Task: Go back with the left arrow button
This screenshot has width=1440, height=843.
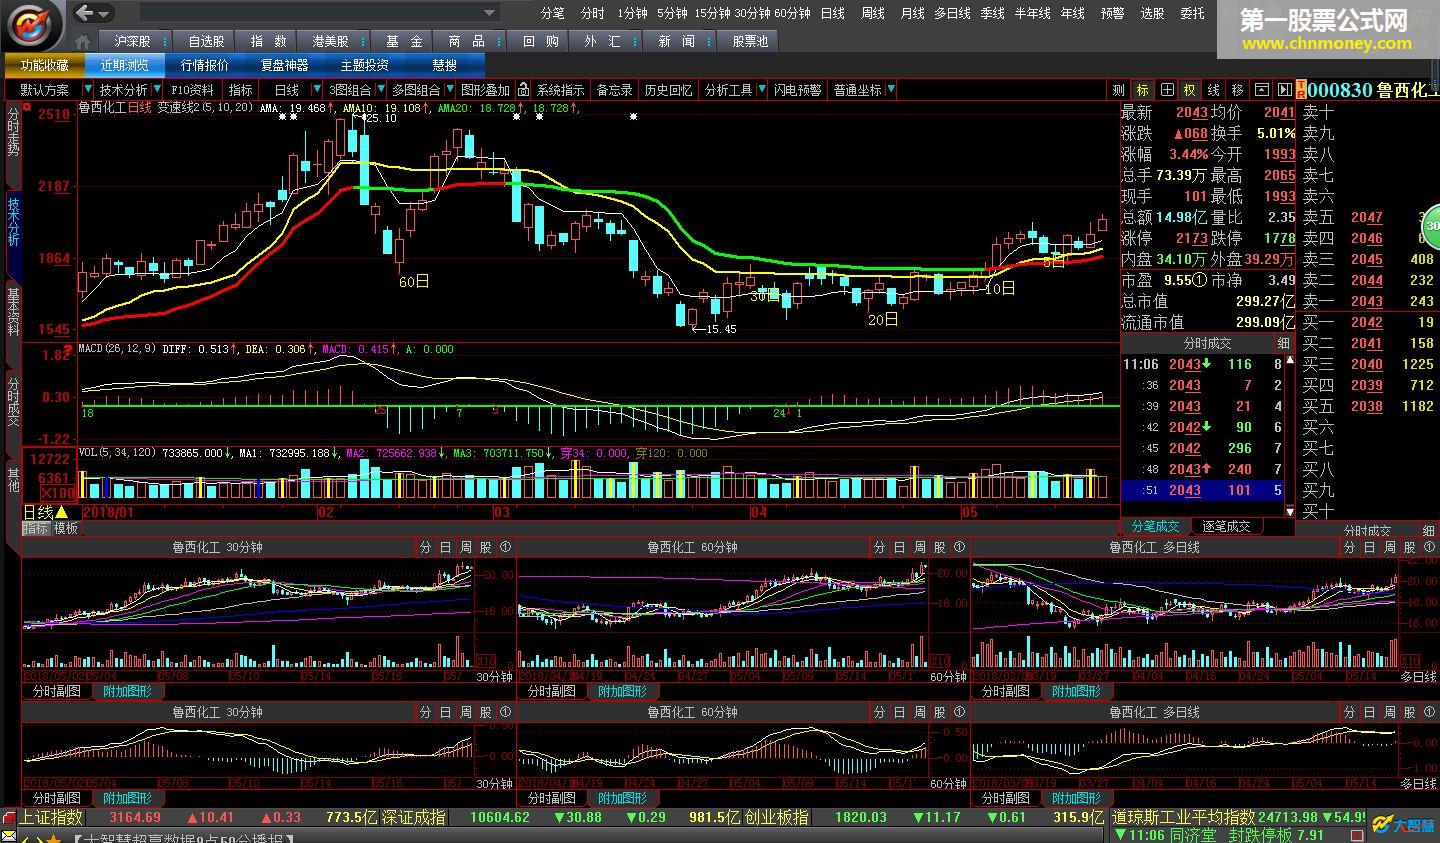Action: [85, 13]
